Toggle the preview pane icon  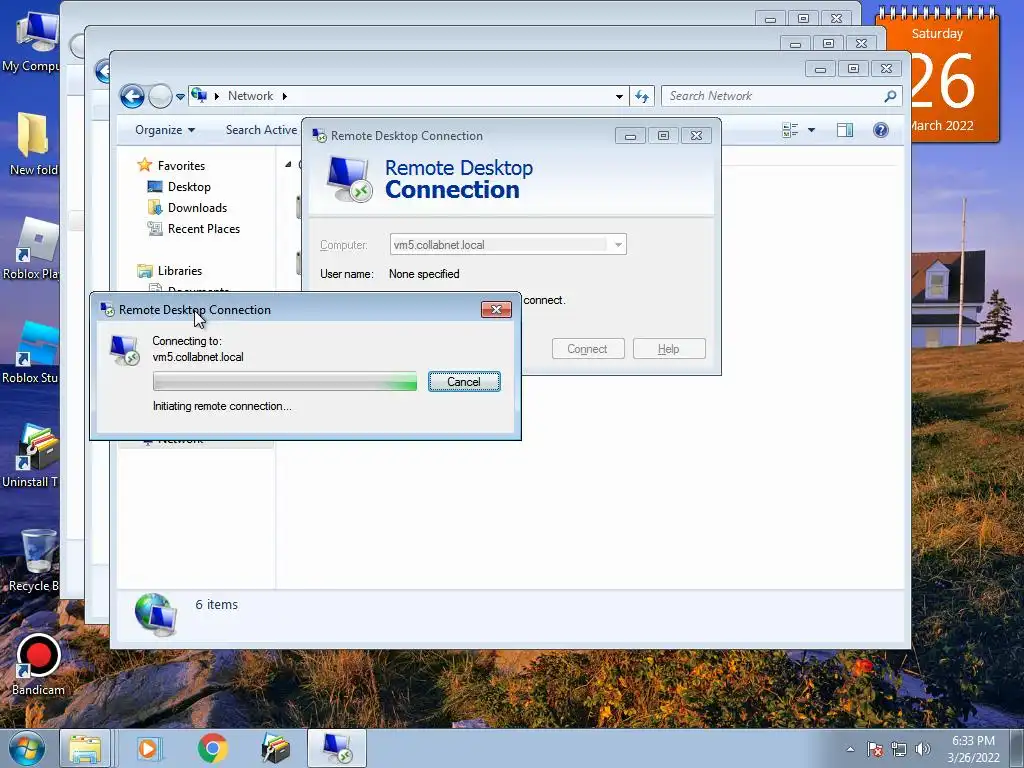coord(845,130)
